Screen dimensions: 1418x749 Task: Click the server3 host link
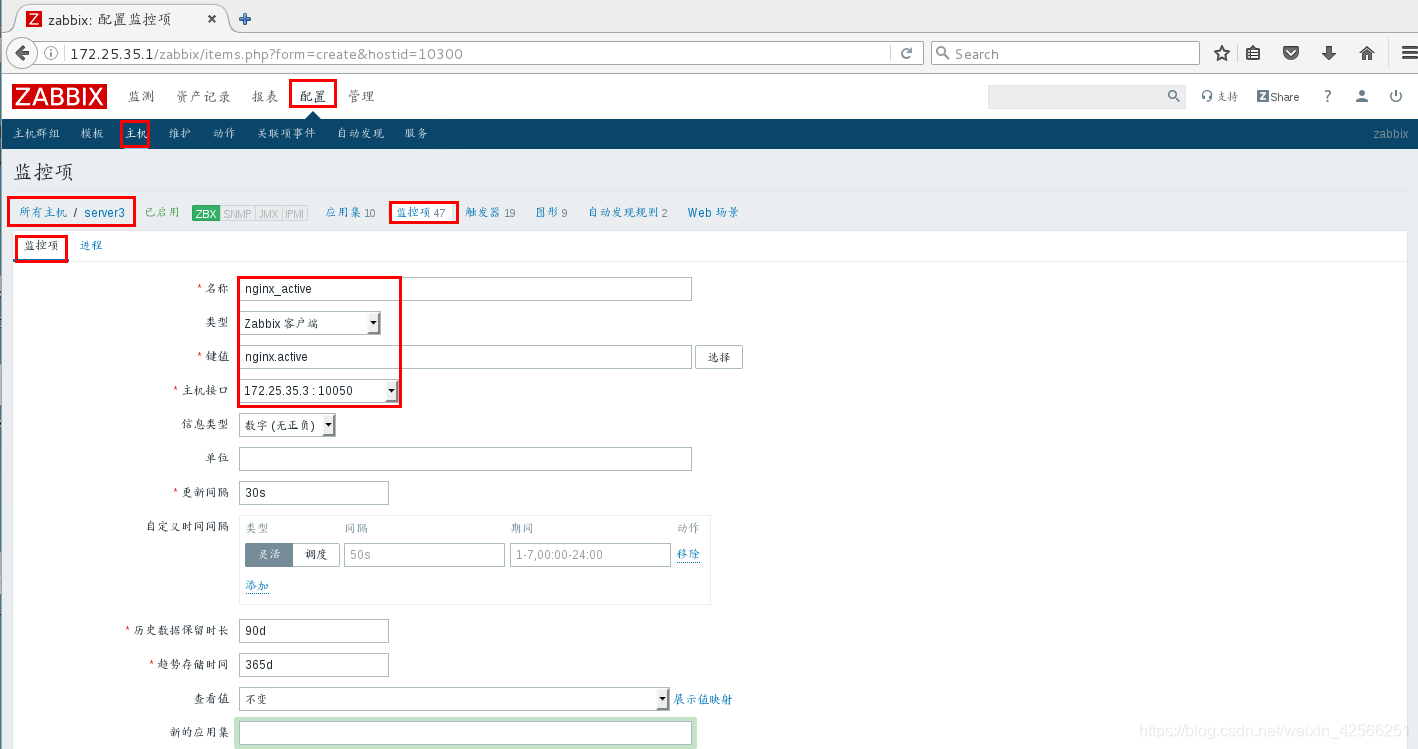[105, 212]
